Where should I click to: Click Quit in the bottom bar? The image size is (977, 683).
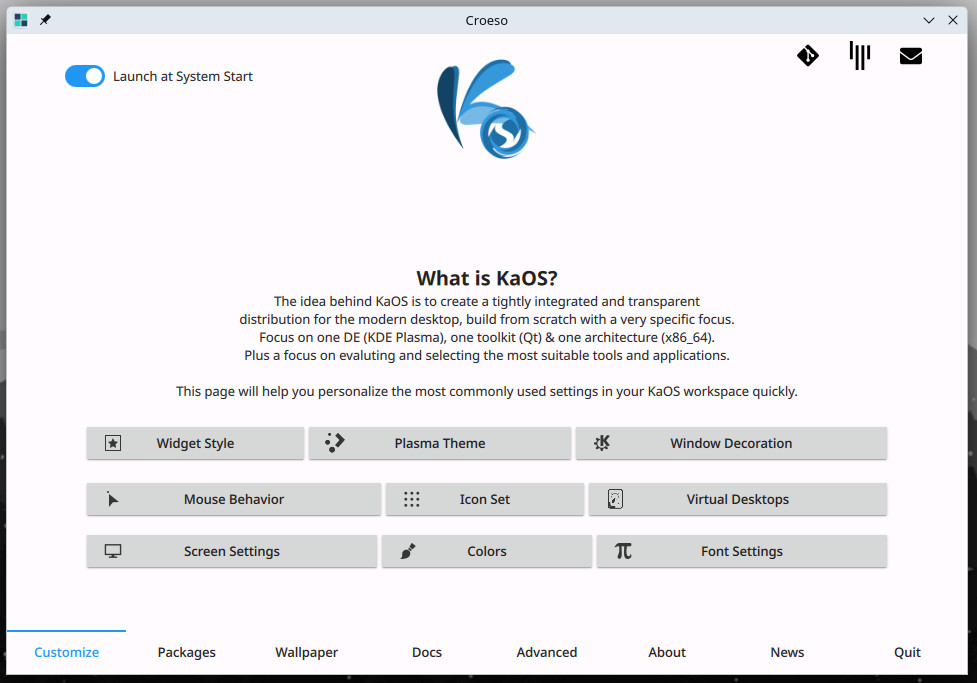click(x=907, y=652)
